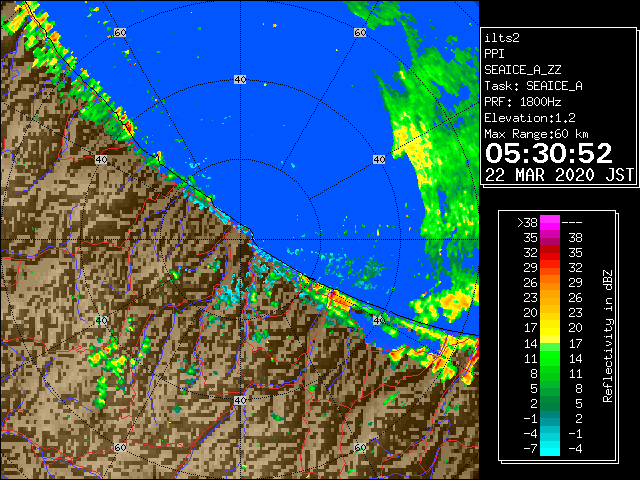This screenshot has height=480, width=640.
Task: Select the date "22 MAR 2020 JST"
Action: 559,175
